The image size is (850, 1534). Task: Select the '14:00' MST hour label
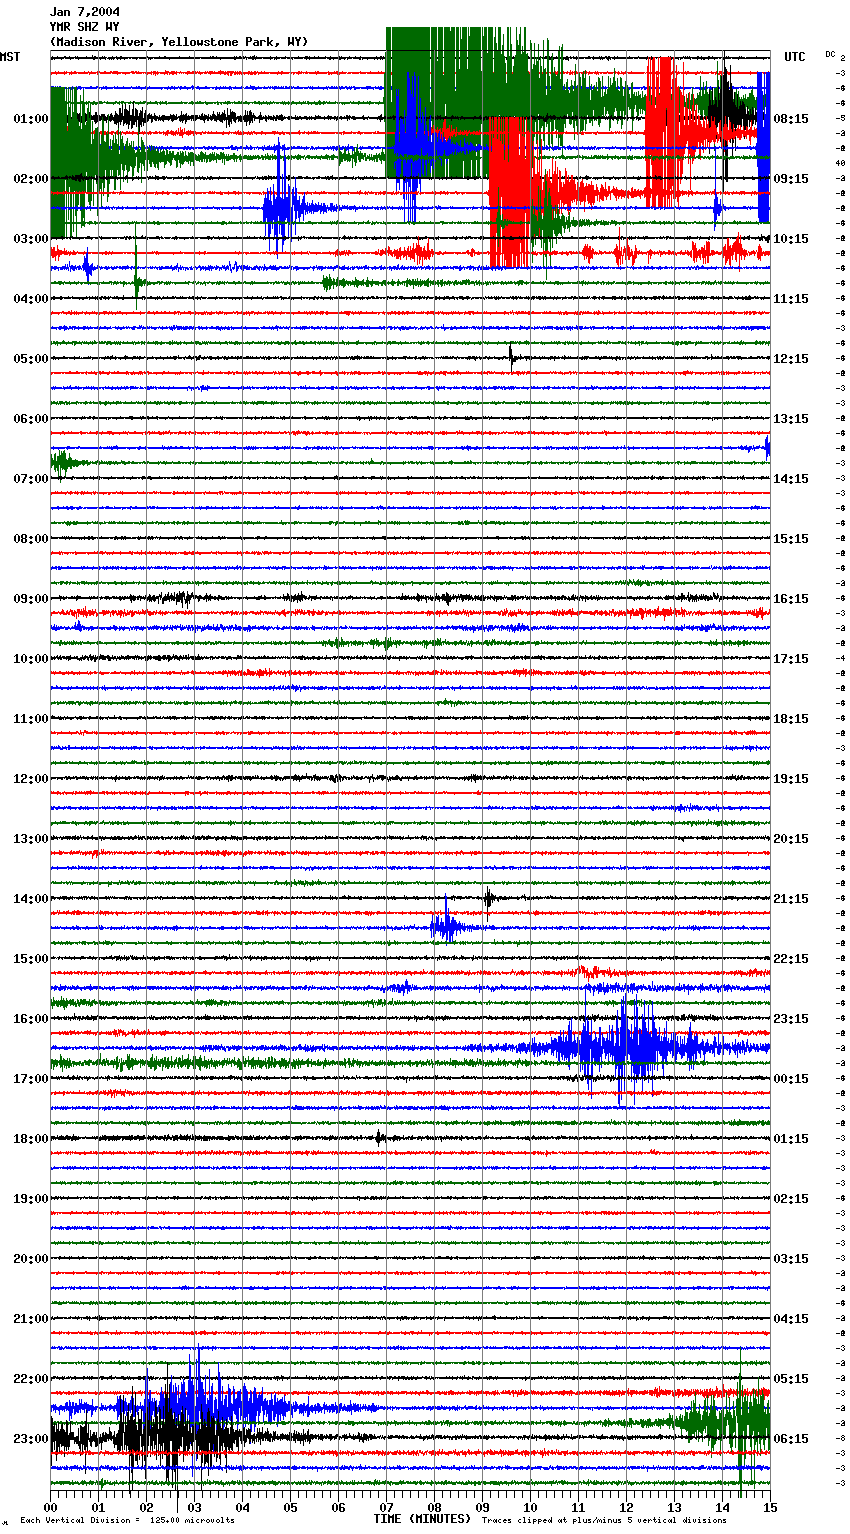31,899
